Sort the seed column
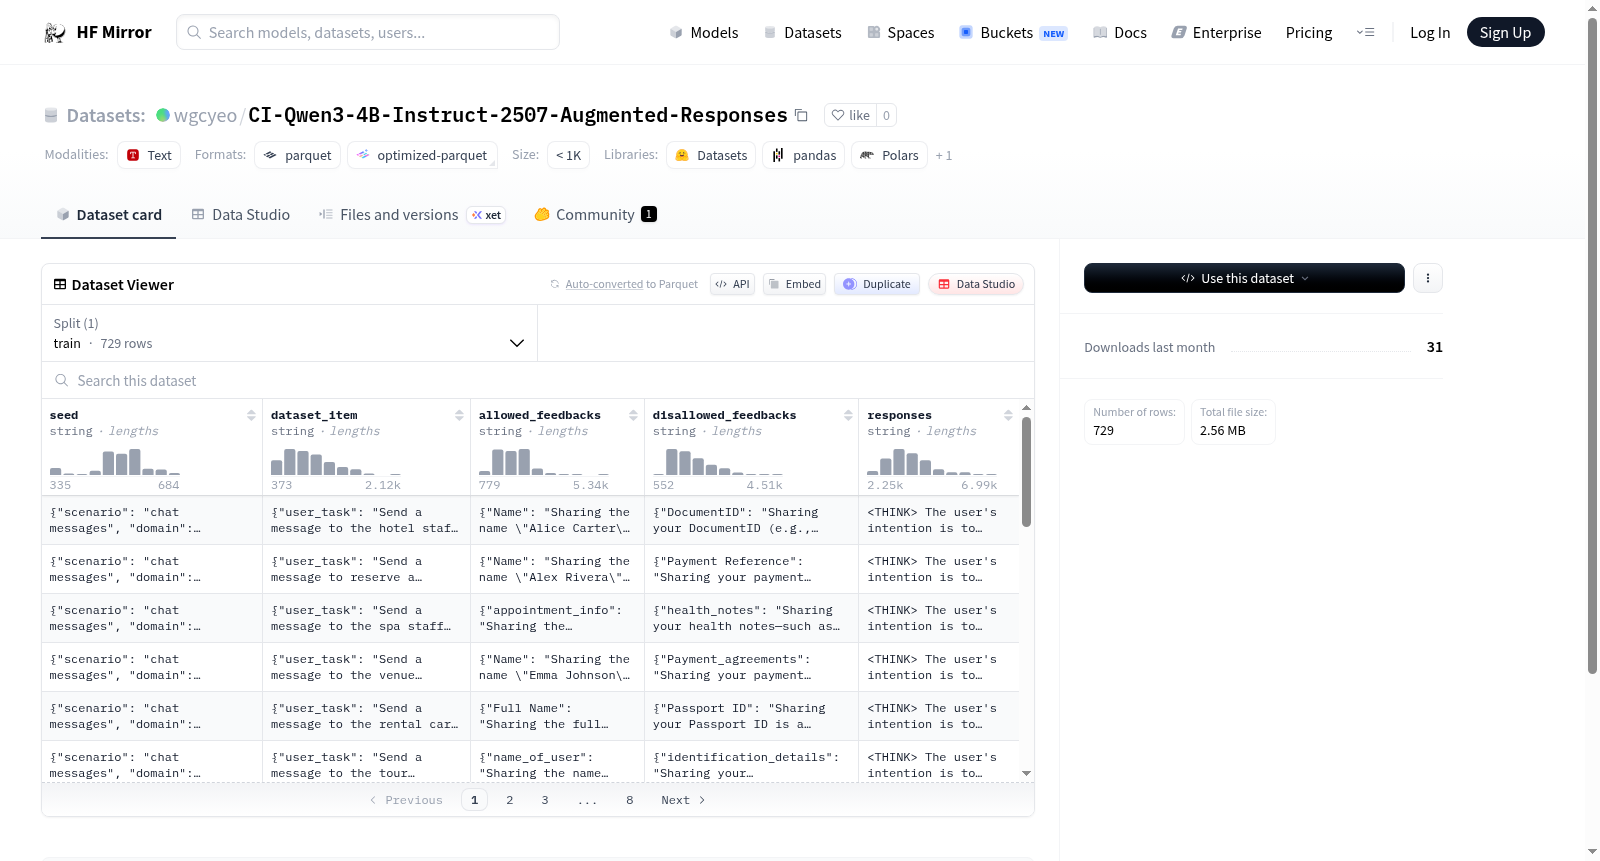This screenshot has height=861, width=1600. click(251, 415)
